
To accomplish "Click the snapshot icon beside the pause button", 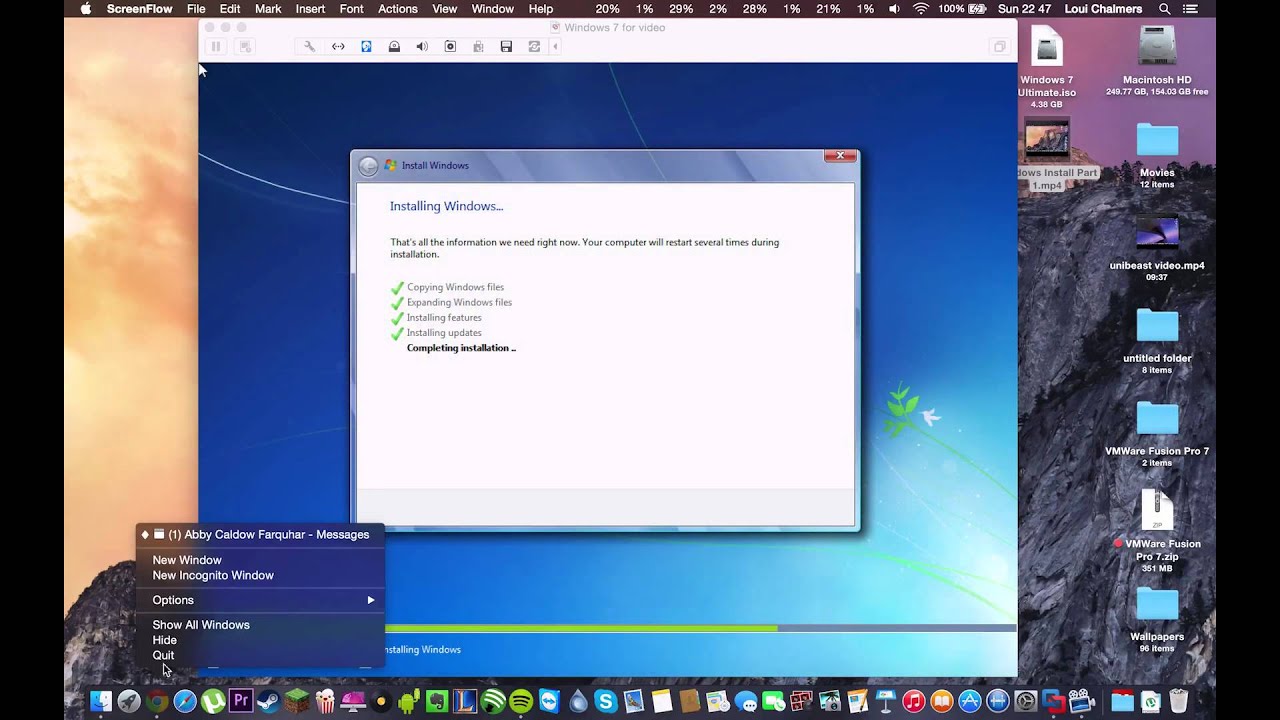I will (x=245, y=46).
